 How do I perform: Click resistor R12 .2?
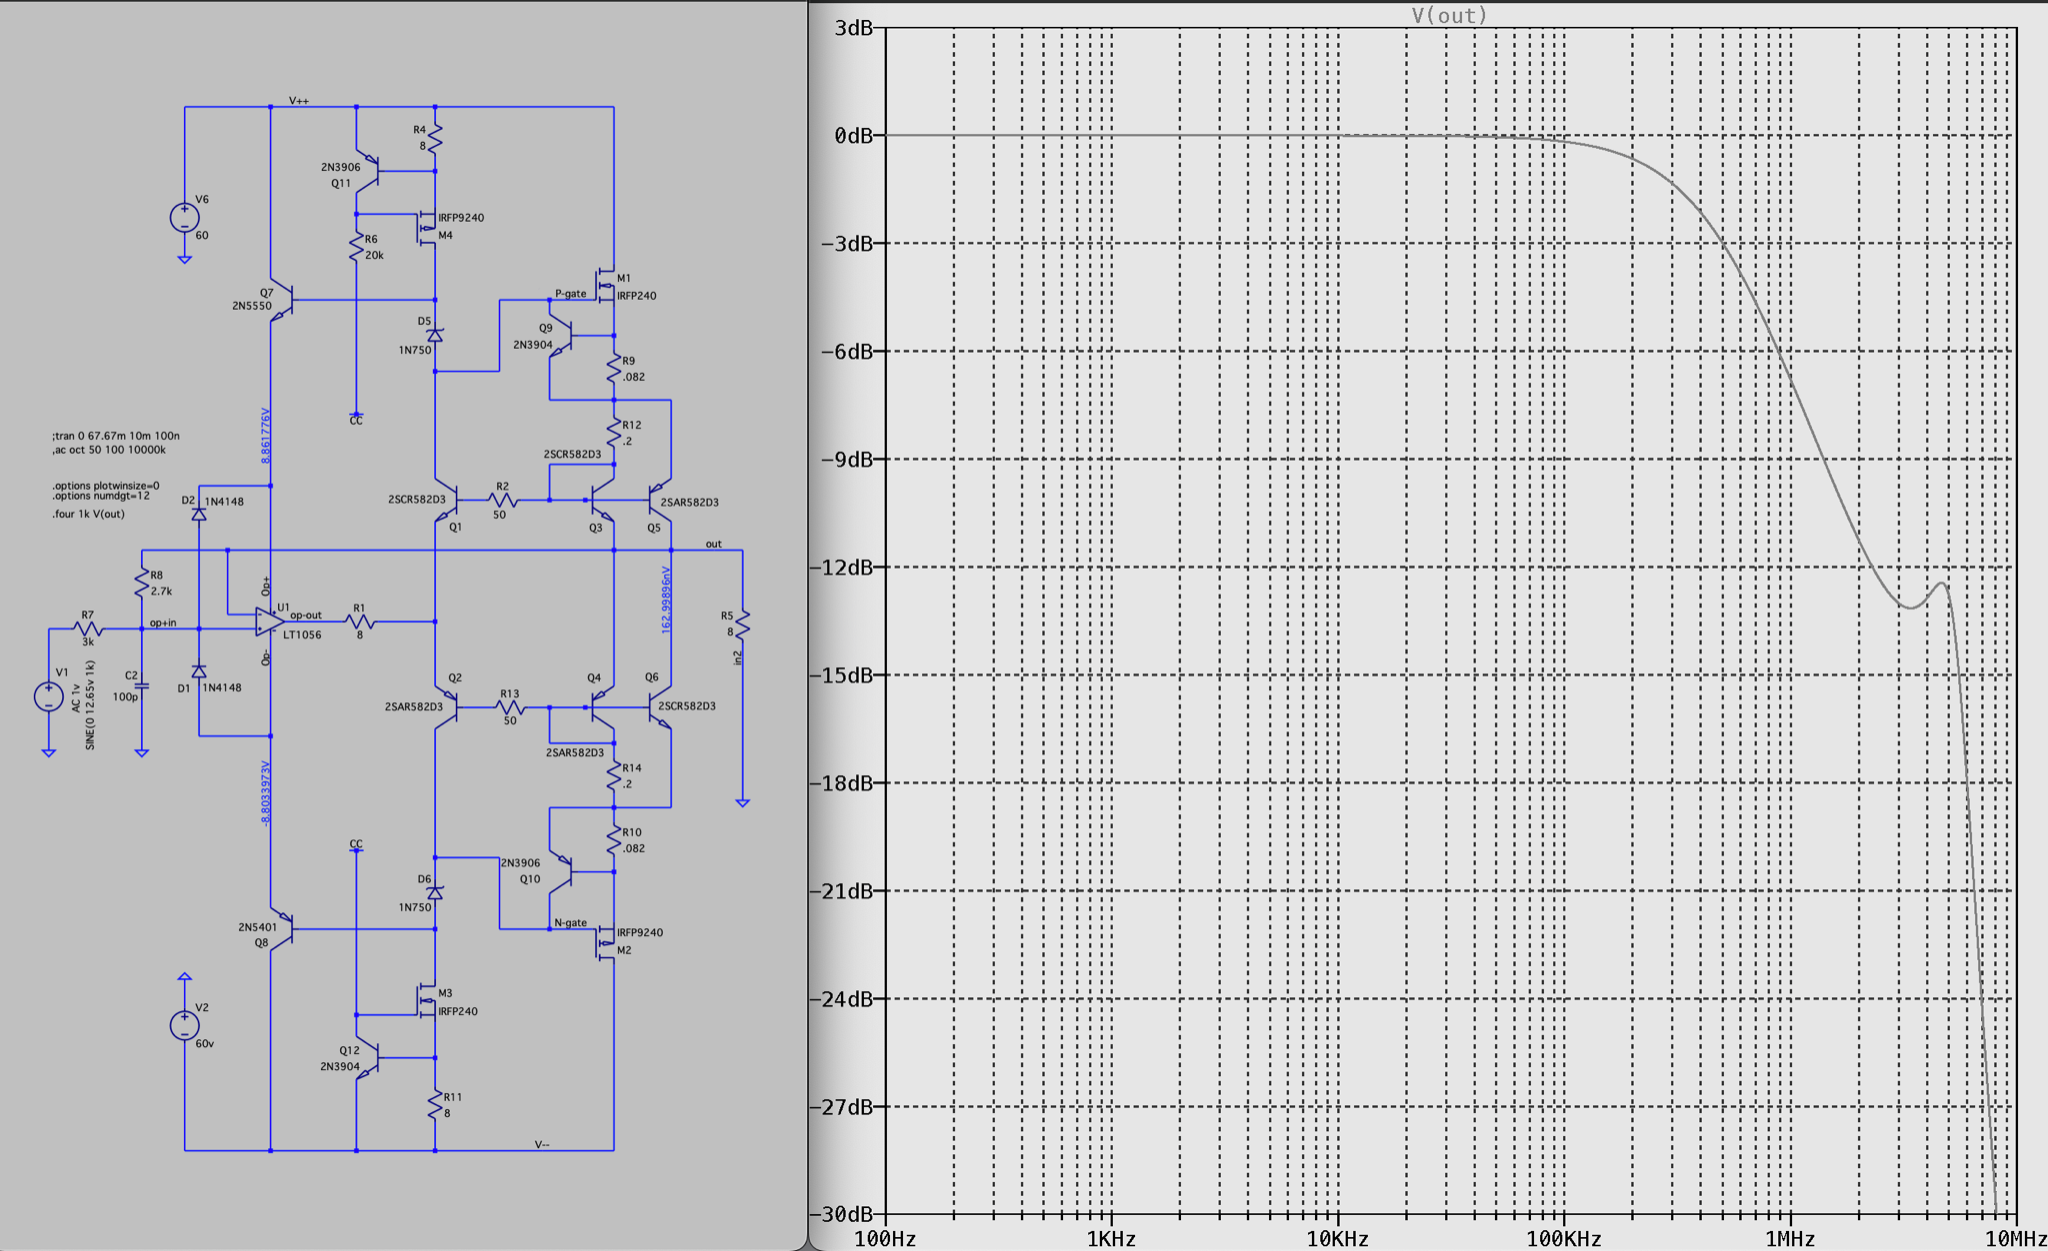click(614, 433)
